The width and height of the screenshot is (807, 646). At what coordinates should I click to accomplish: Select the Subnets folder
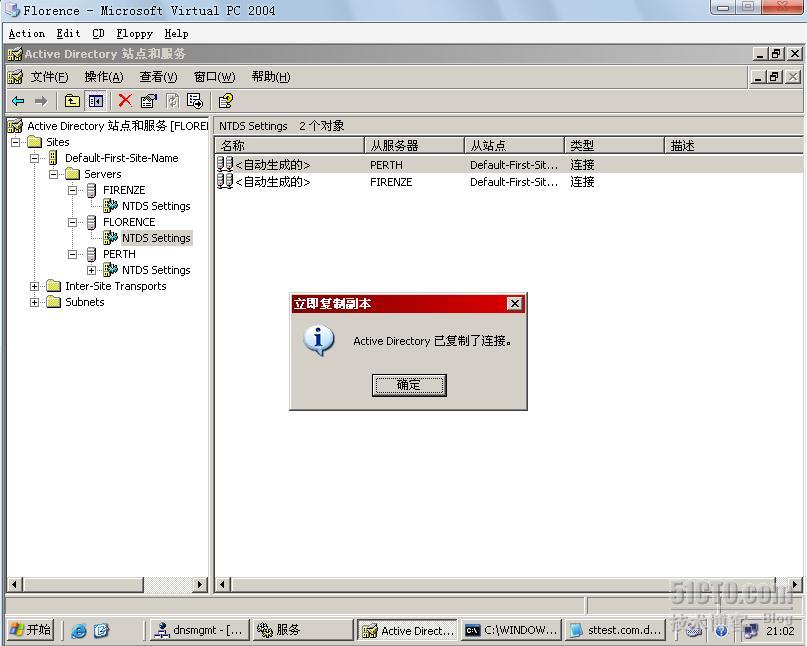[x=84, y=302]
